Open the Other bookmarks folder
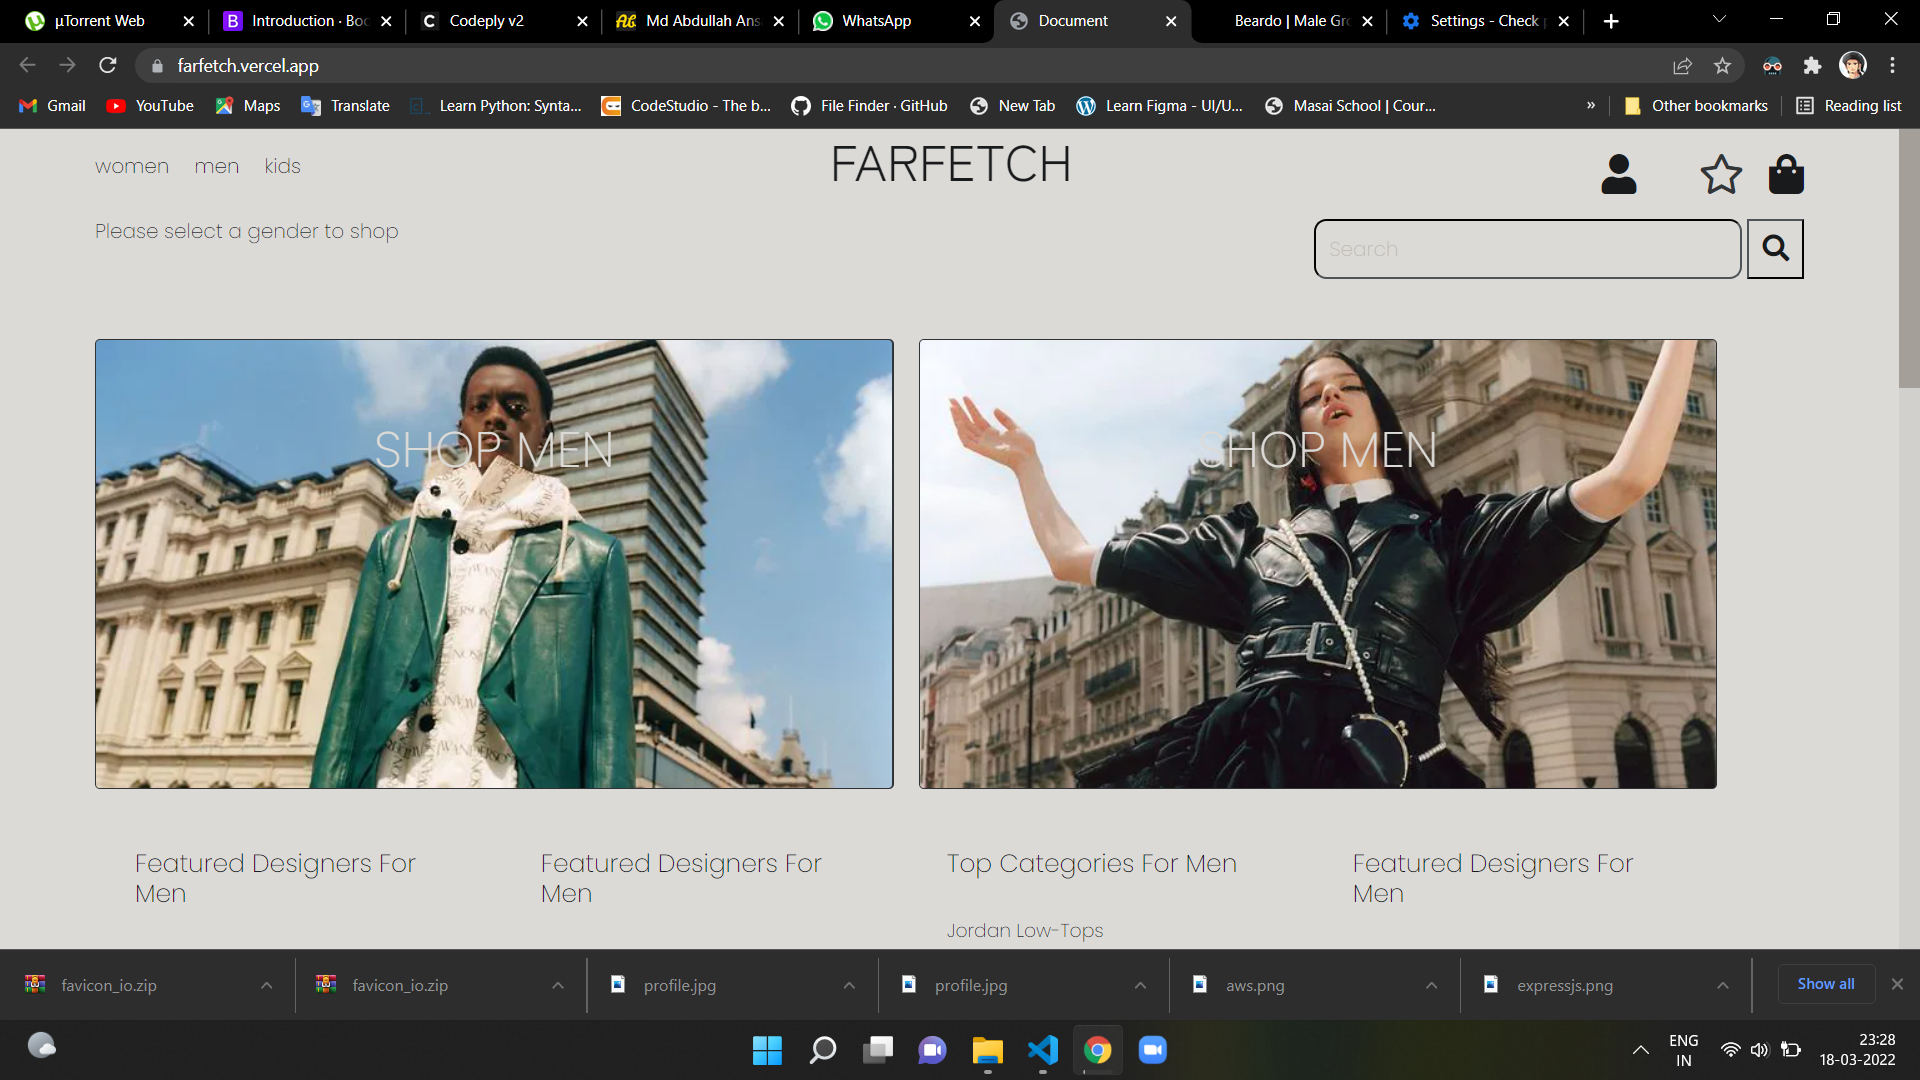 pos(1696,106)
